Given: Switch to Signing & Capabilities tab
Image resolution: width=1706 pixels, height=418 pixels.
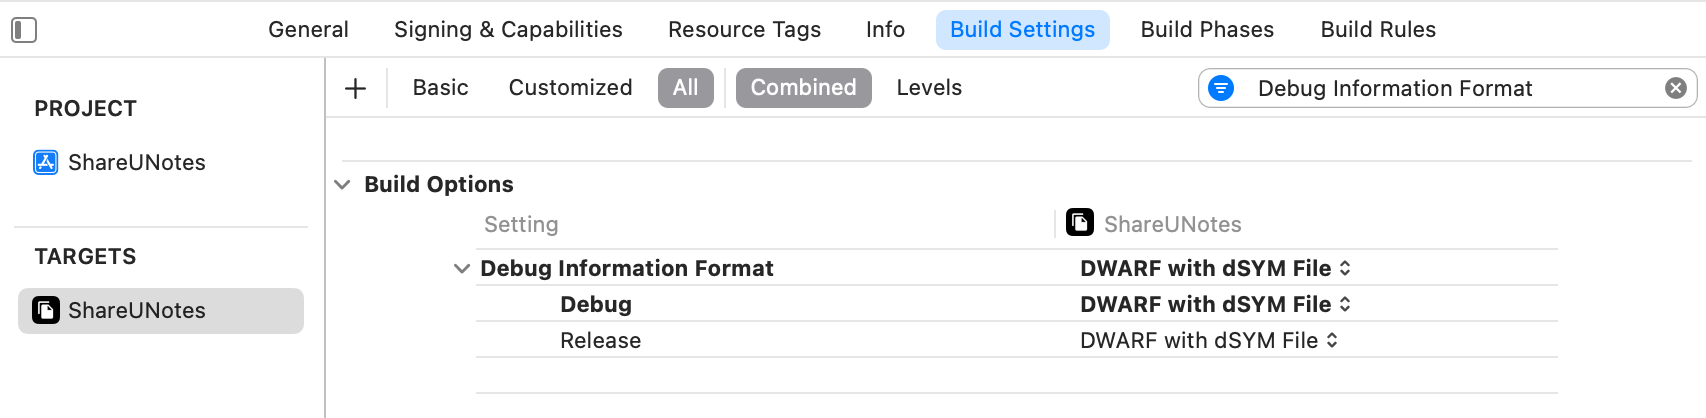Looking at the screenshot, I should [508, 30].
